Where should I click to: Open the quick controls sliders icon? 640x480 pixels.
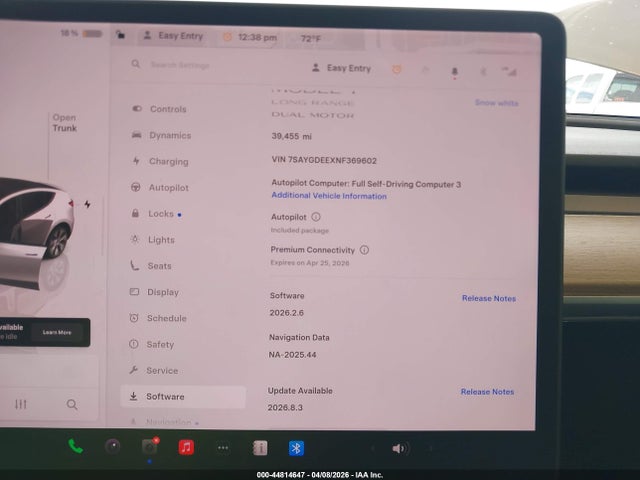point(20,404)
